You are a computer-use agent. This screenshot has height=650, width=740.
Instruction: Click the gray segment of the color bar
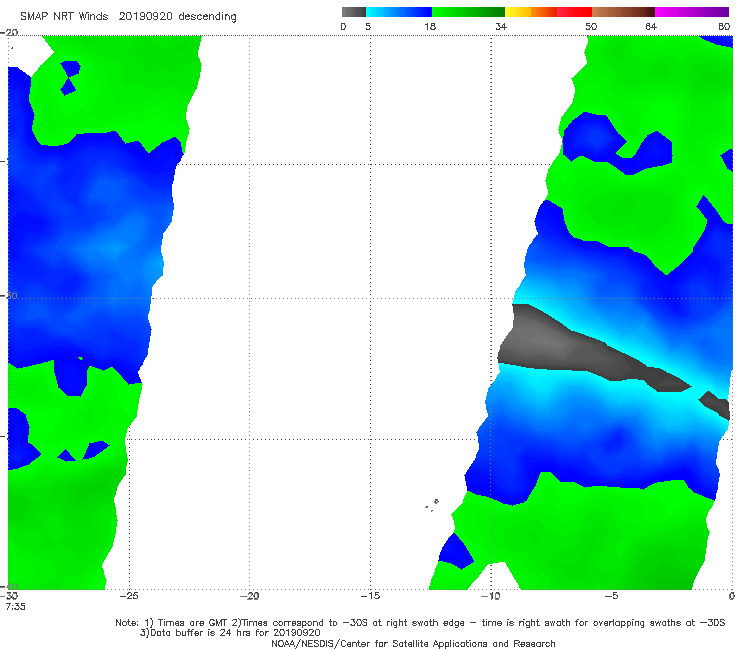[353, 12]
